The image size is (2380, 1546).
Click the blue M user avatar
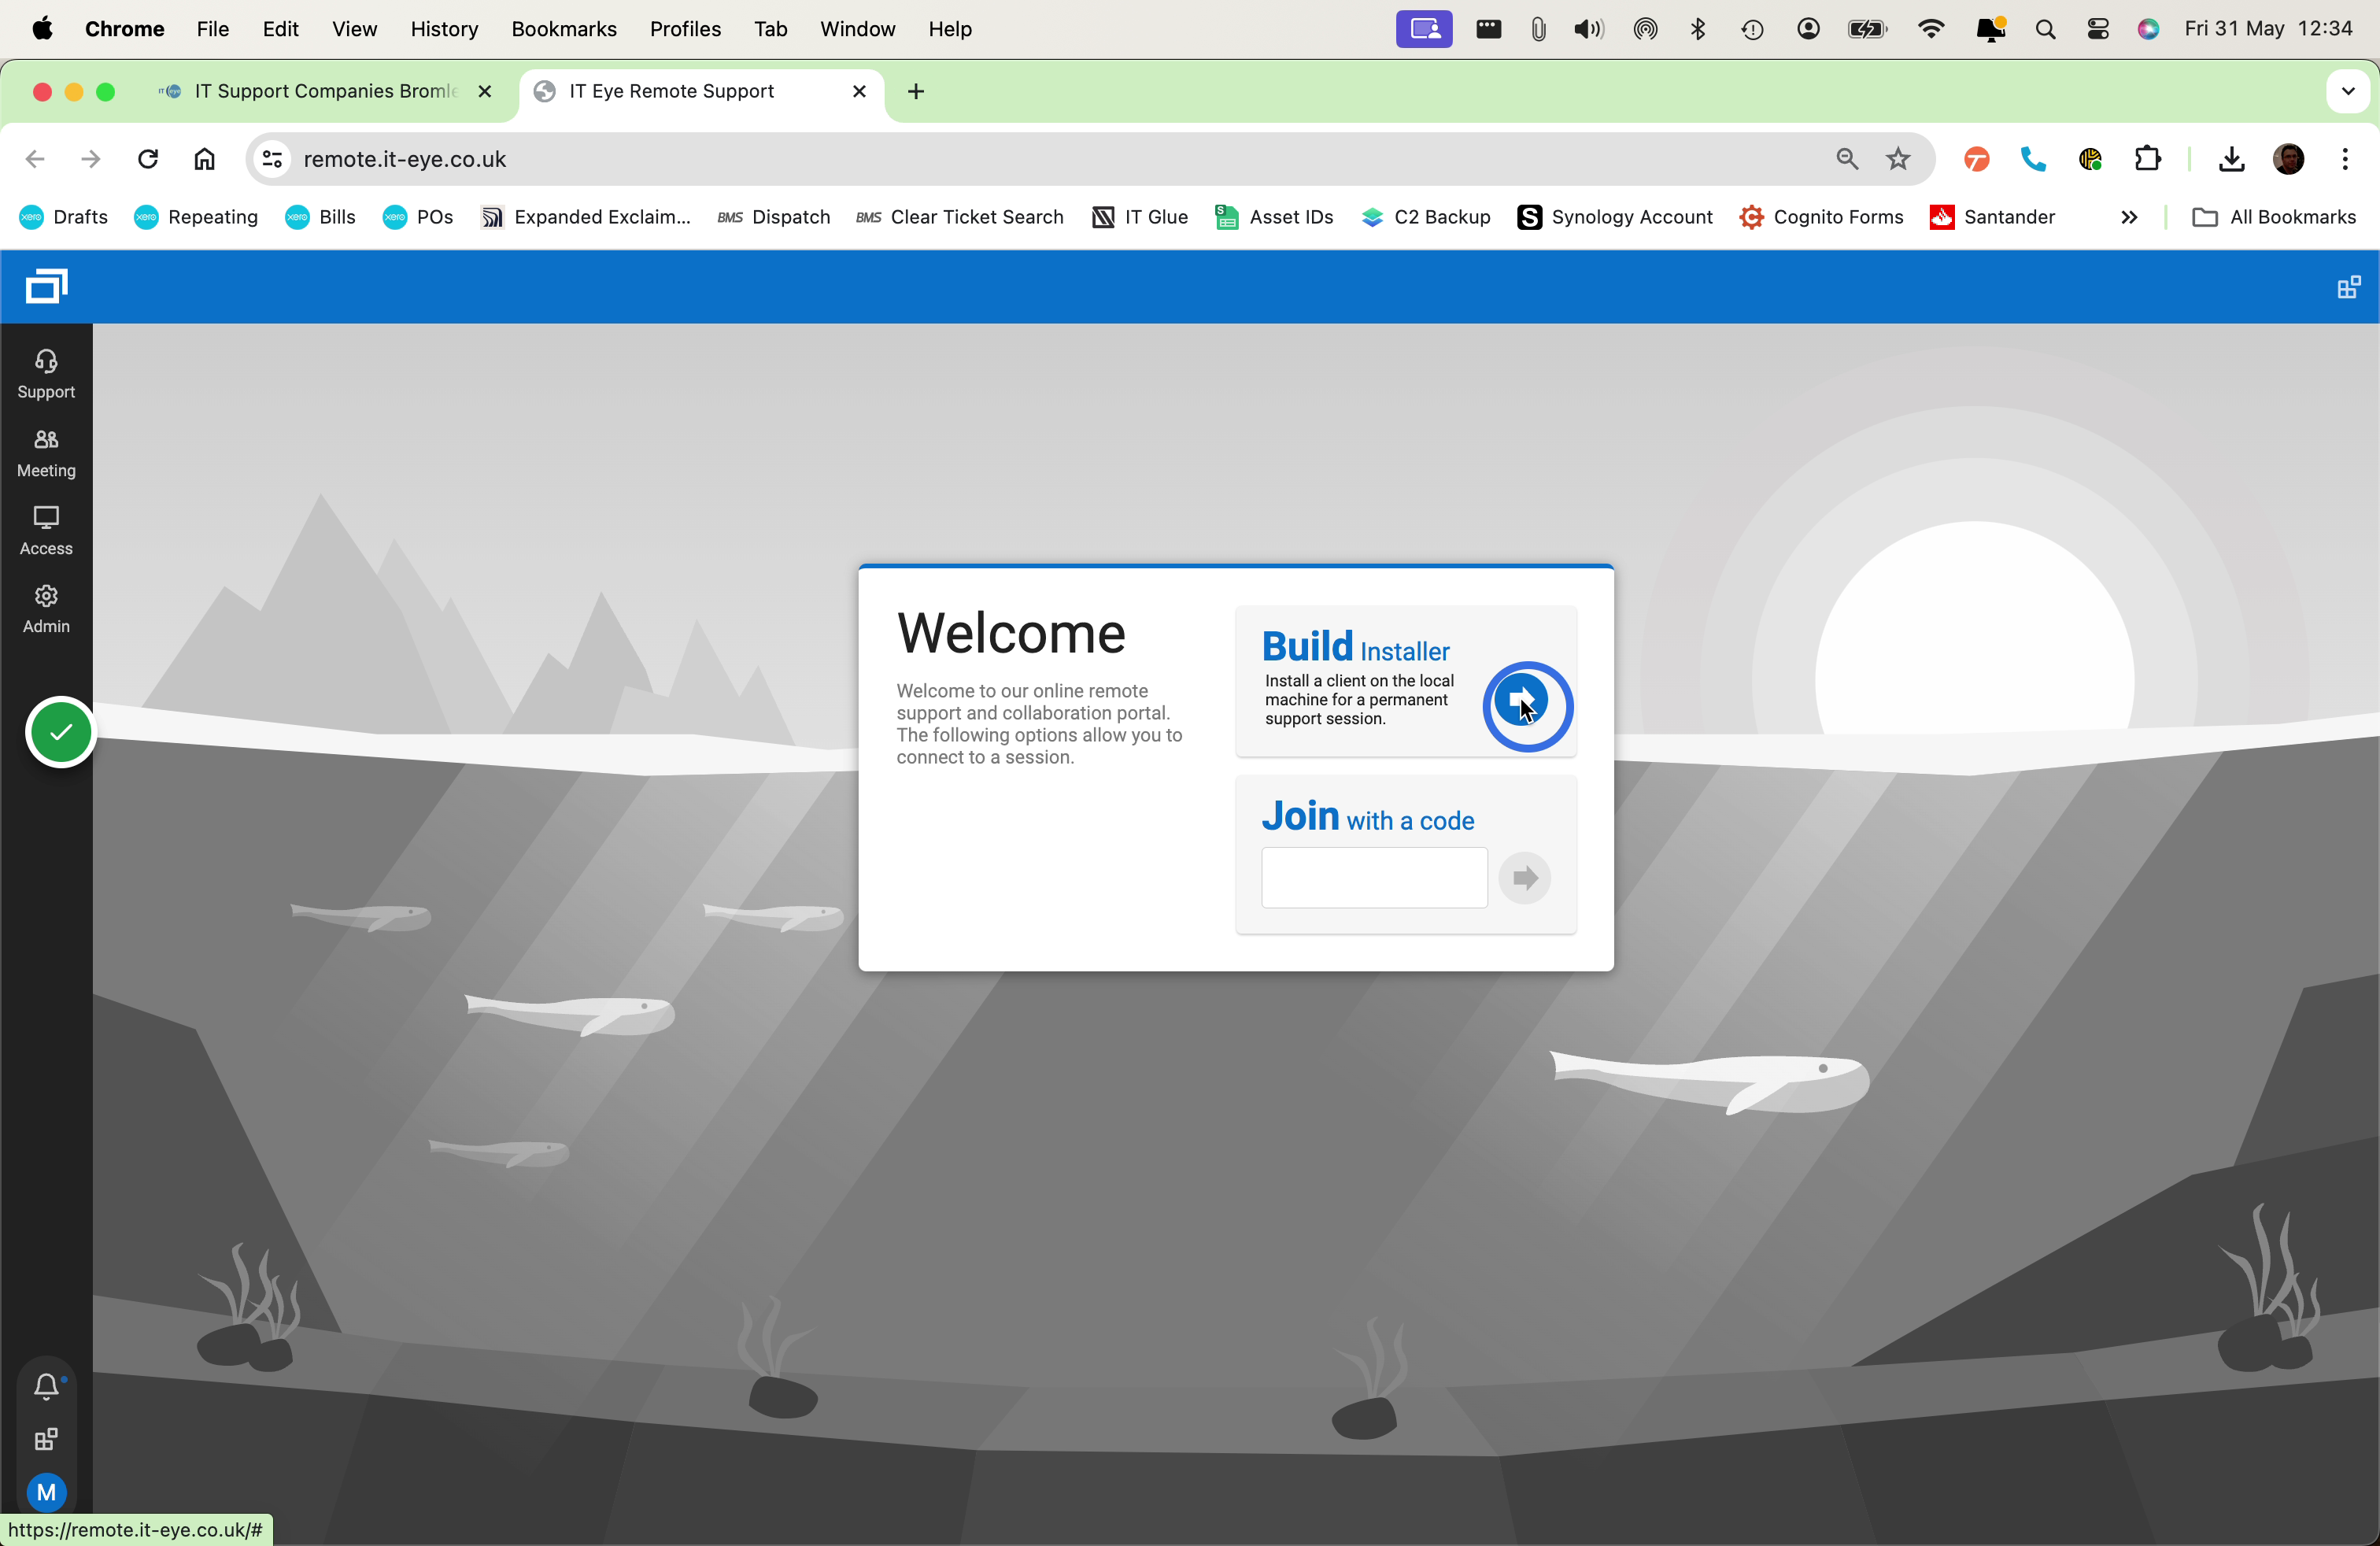46,1492
